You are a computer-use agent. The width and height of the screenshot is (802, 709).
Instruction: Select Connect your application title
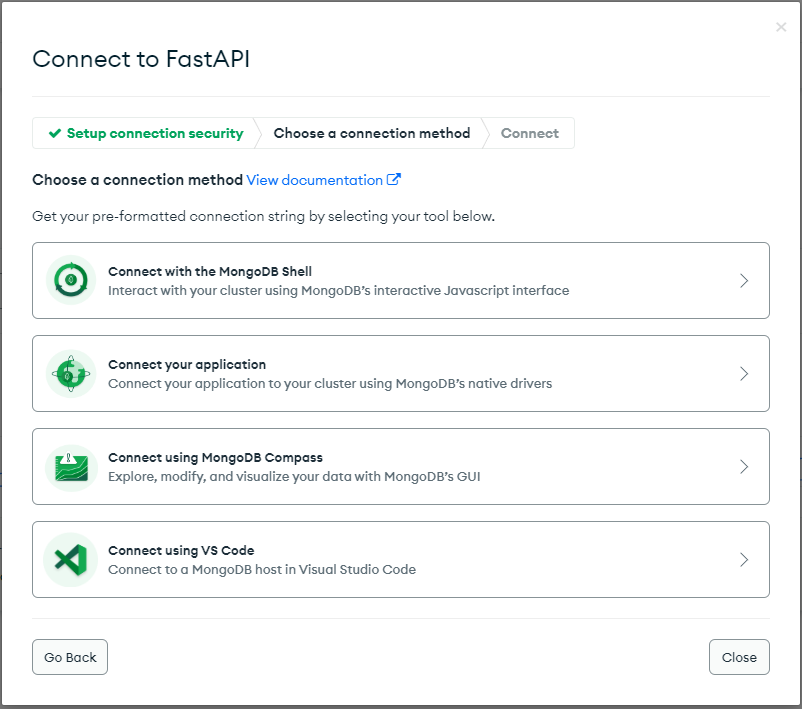[x=187, y=364]
